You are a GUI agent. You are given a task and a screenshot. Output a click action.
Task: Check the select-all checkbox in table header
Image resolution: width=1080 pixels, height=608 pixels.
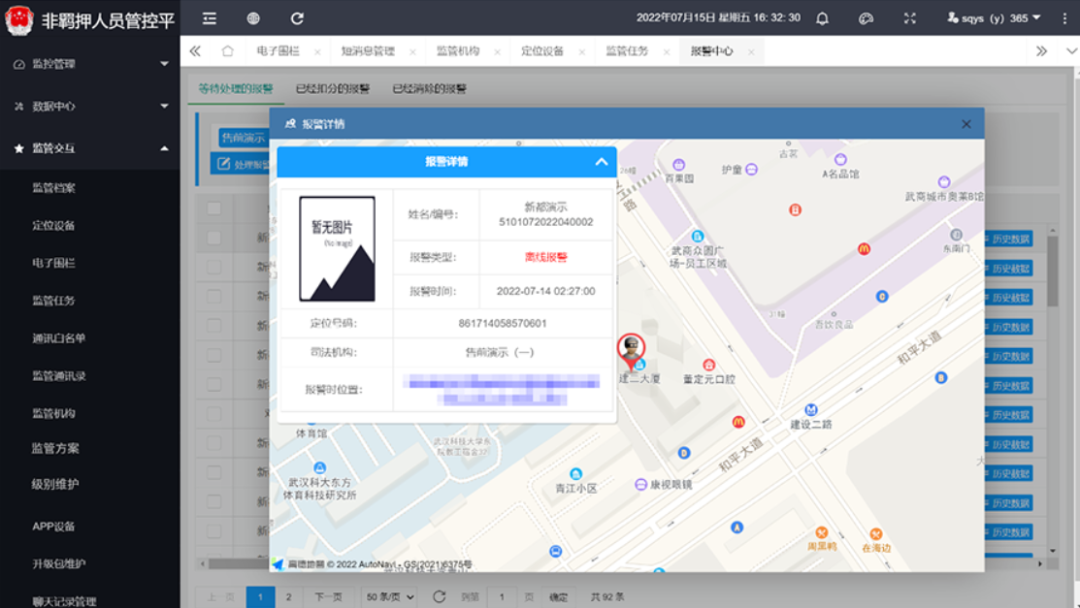[213, 209]
